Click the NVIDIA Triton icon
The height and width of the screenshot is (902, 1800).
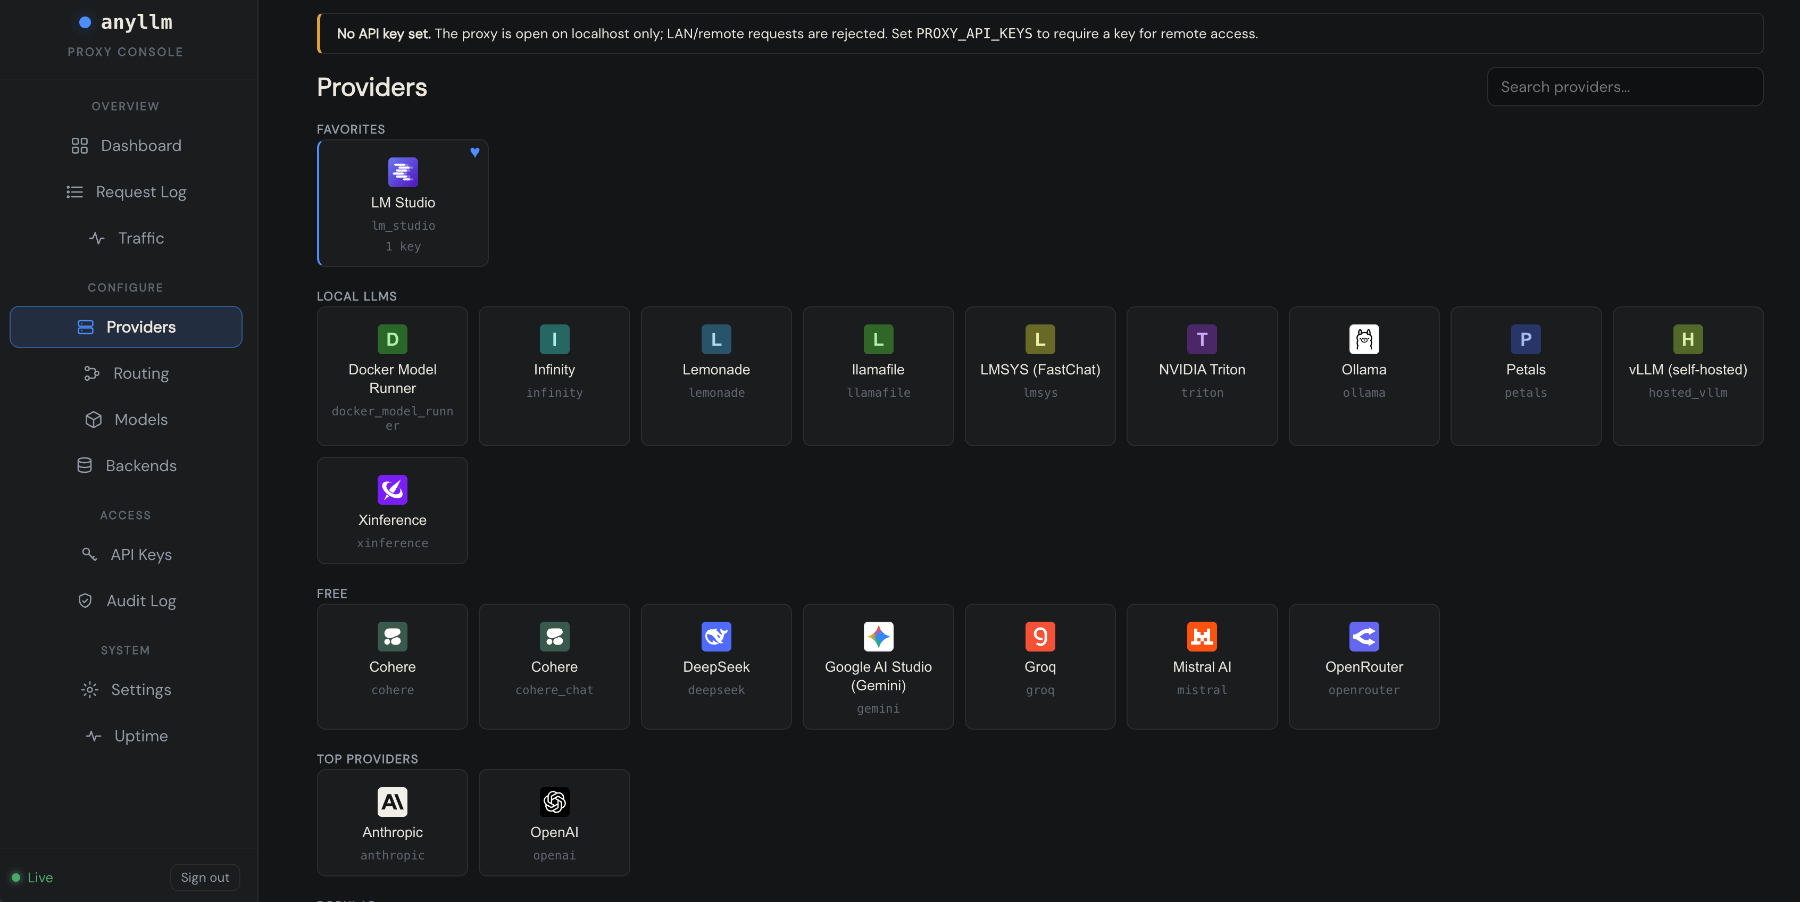(x=1202, y=339)
